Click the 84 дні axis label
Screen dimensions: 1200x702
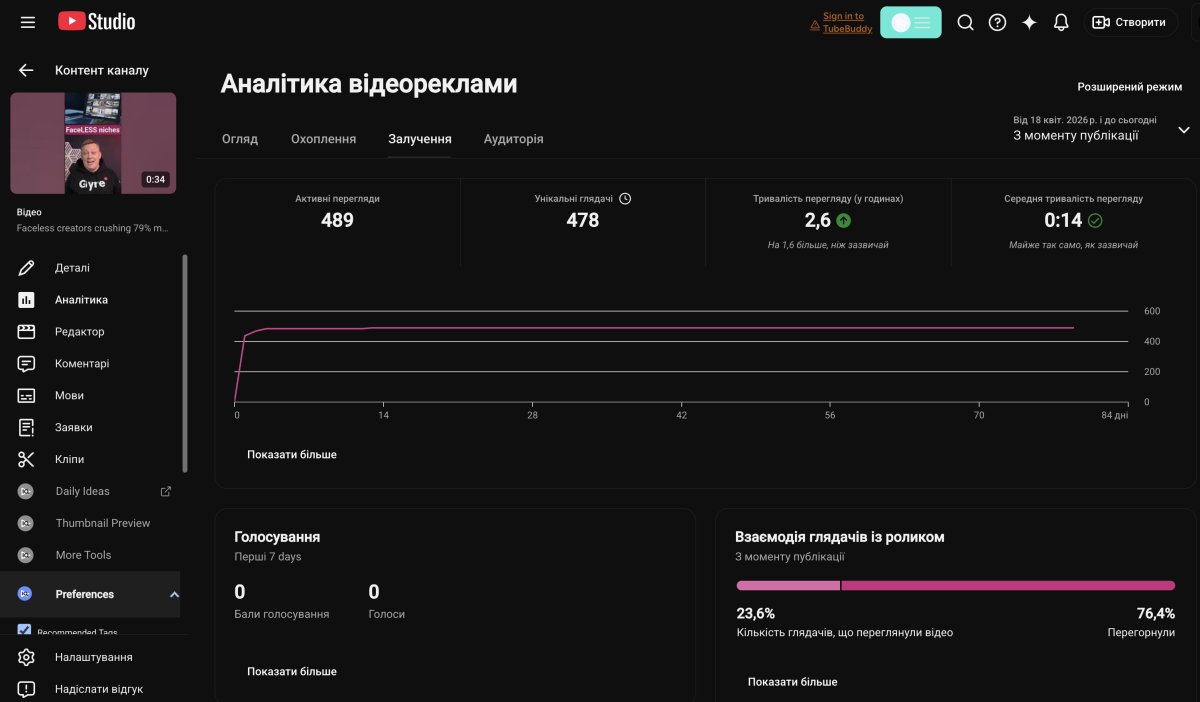(x=1114, y=415)
